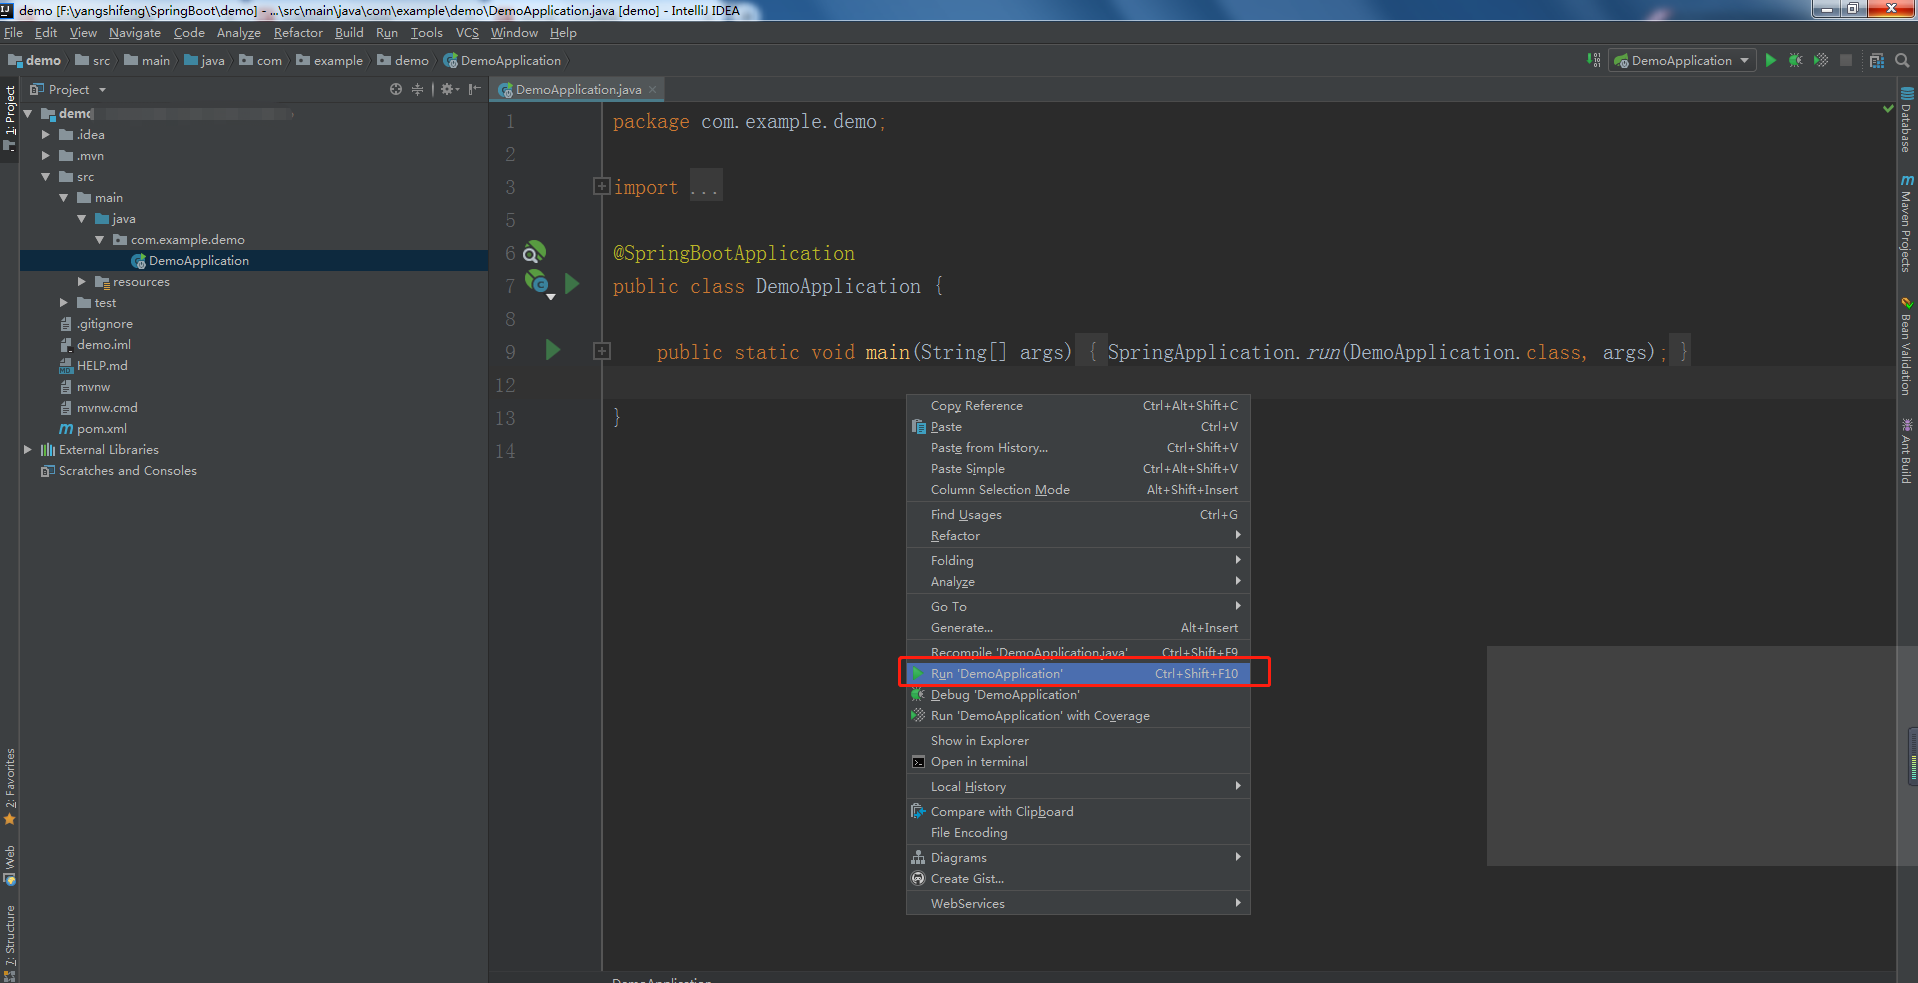
Task: Choose Run 'DemoApplication' with Coverage
Action: point(1078,715)
